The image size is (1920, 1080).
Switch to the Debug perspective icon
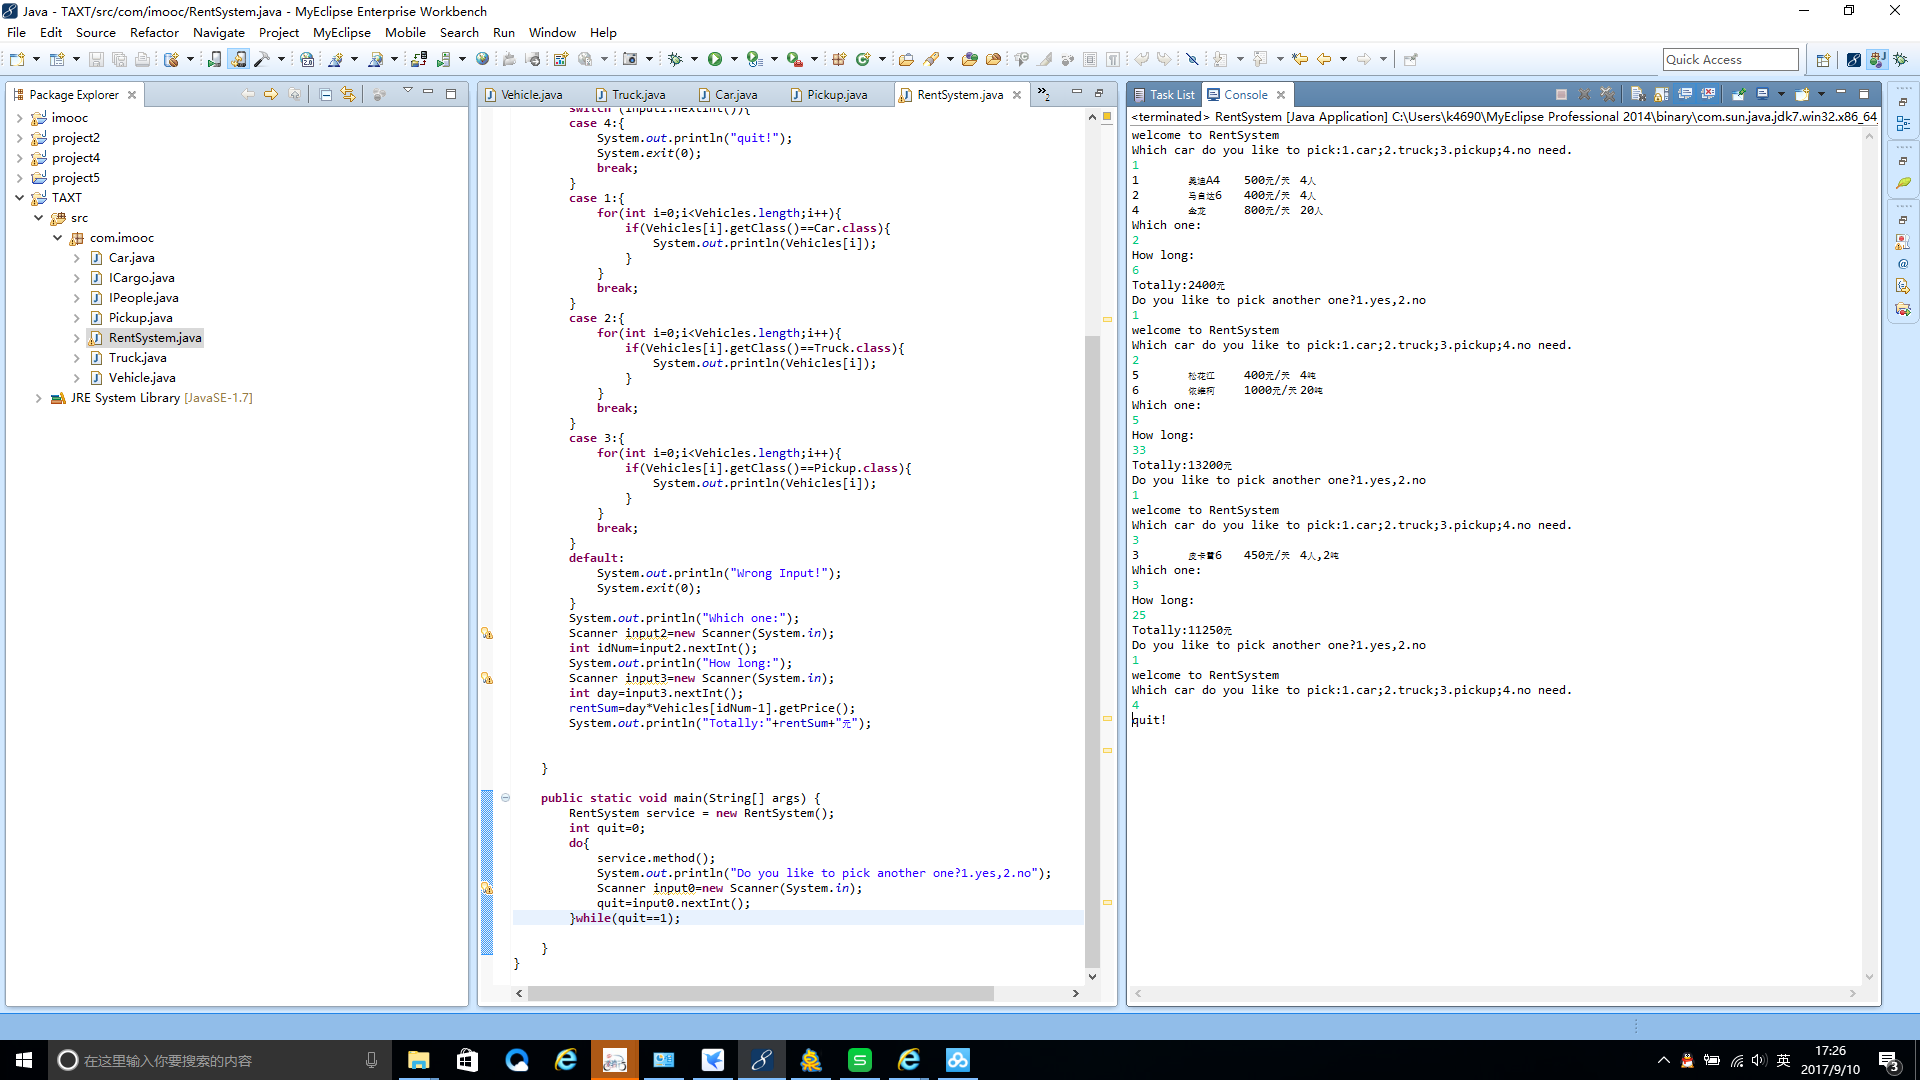click(x=1901, y=60)
